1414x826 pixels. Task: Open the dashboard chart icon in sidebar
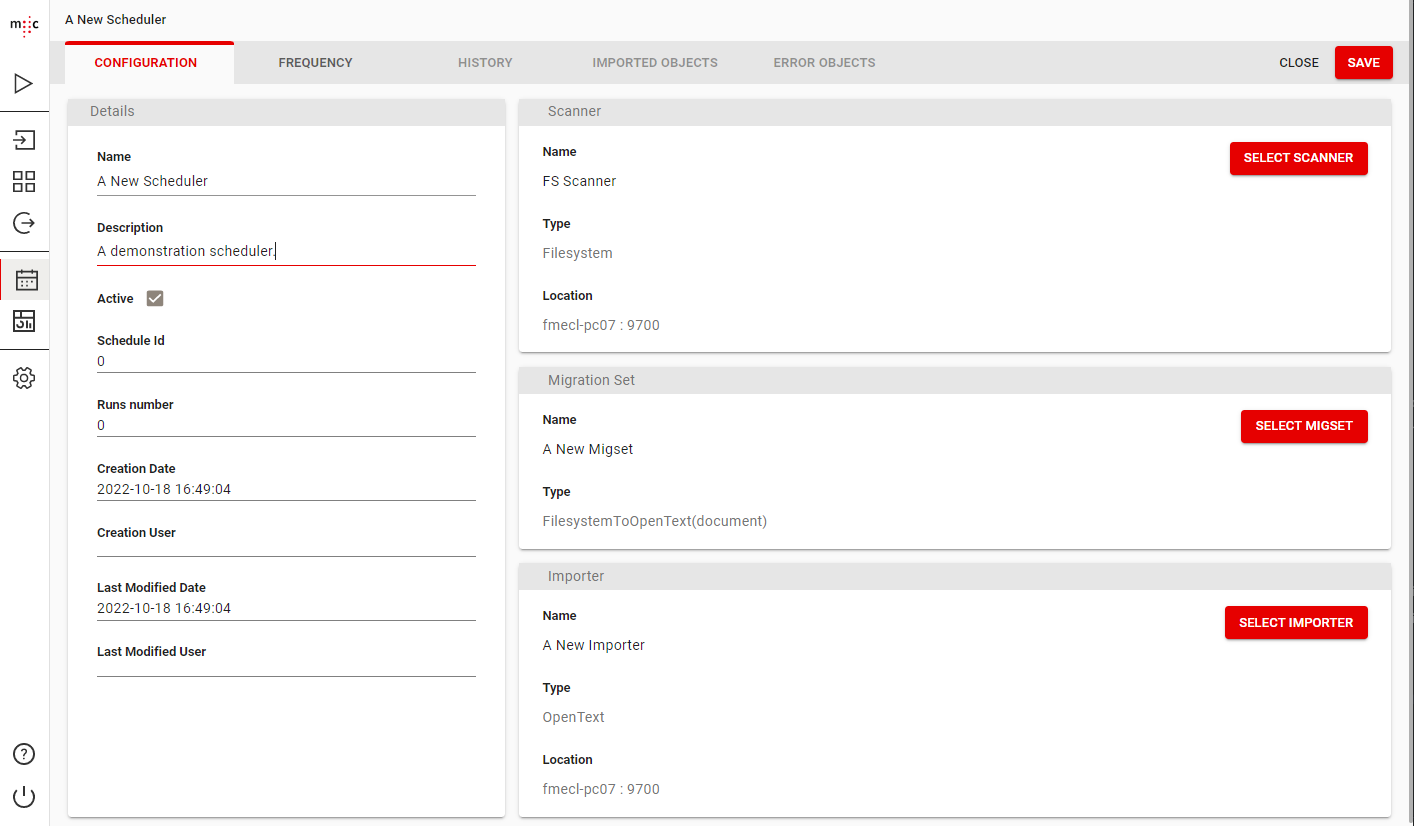24,321
